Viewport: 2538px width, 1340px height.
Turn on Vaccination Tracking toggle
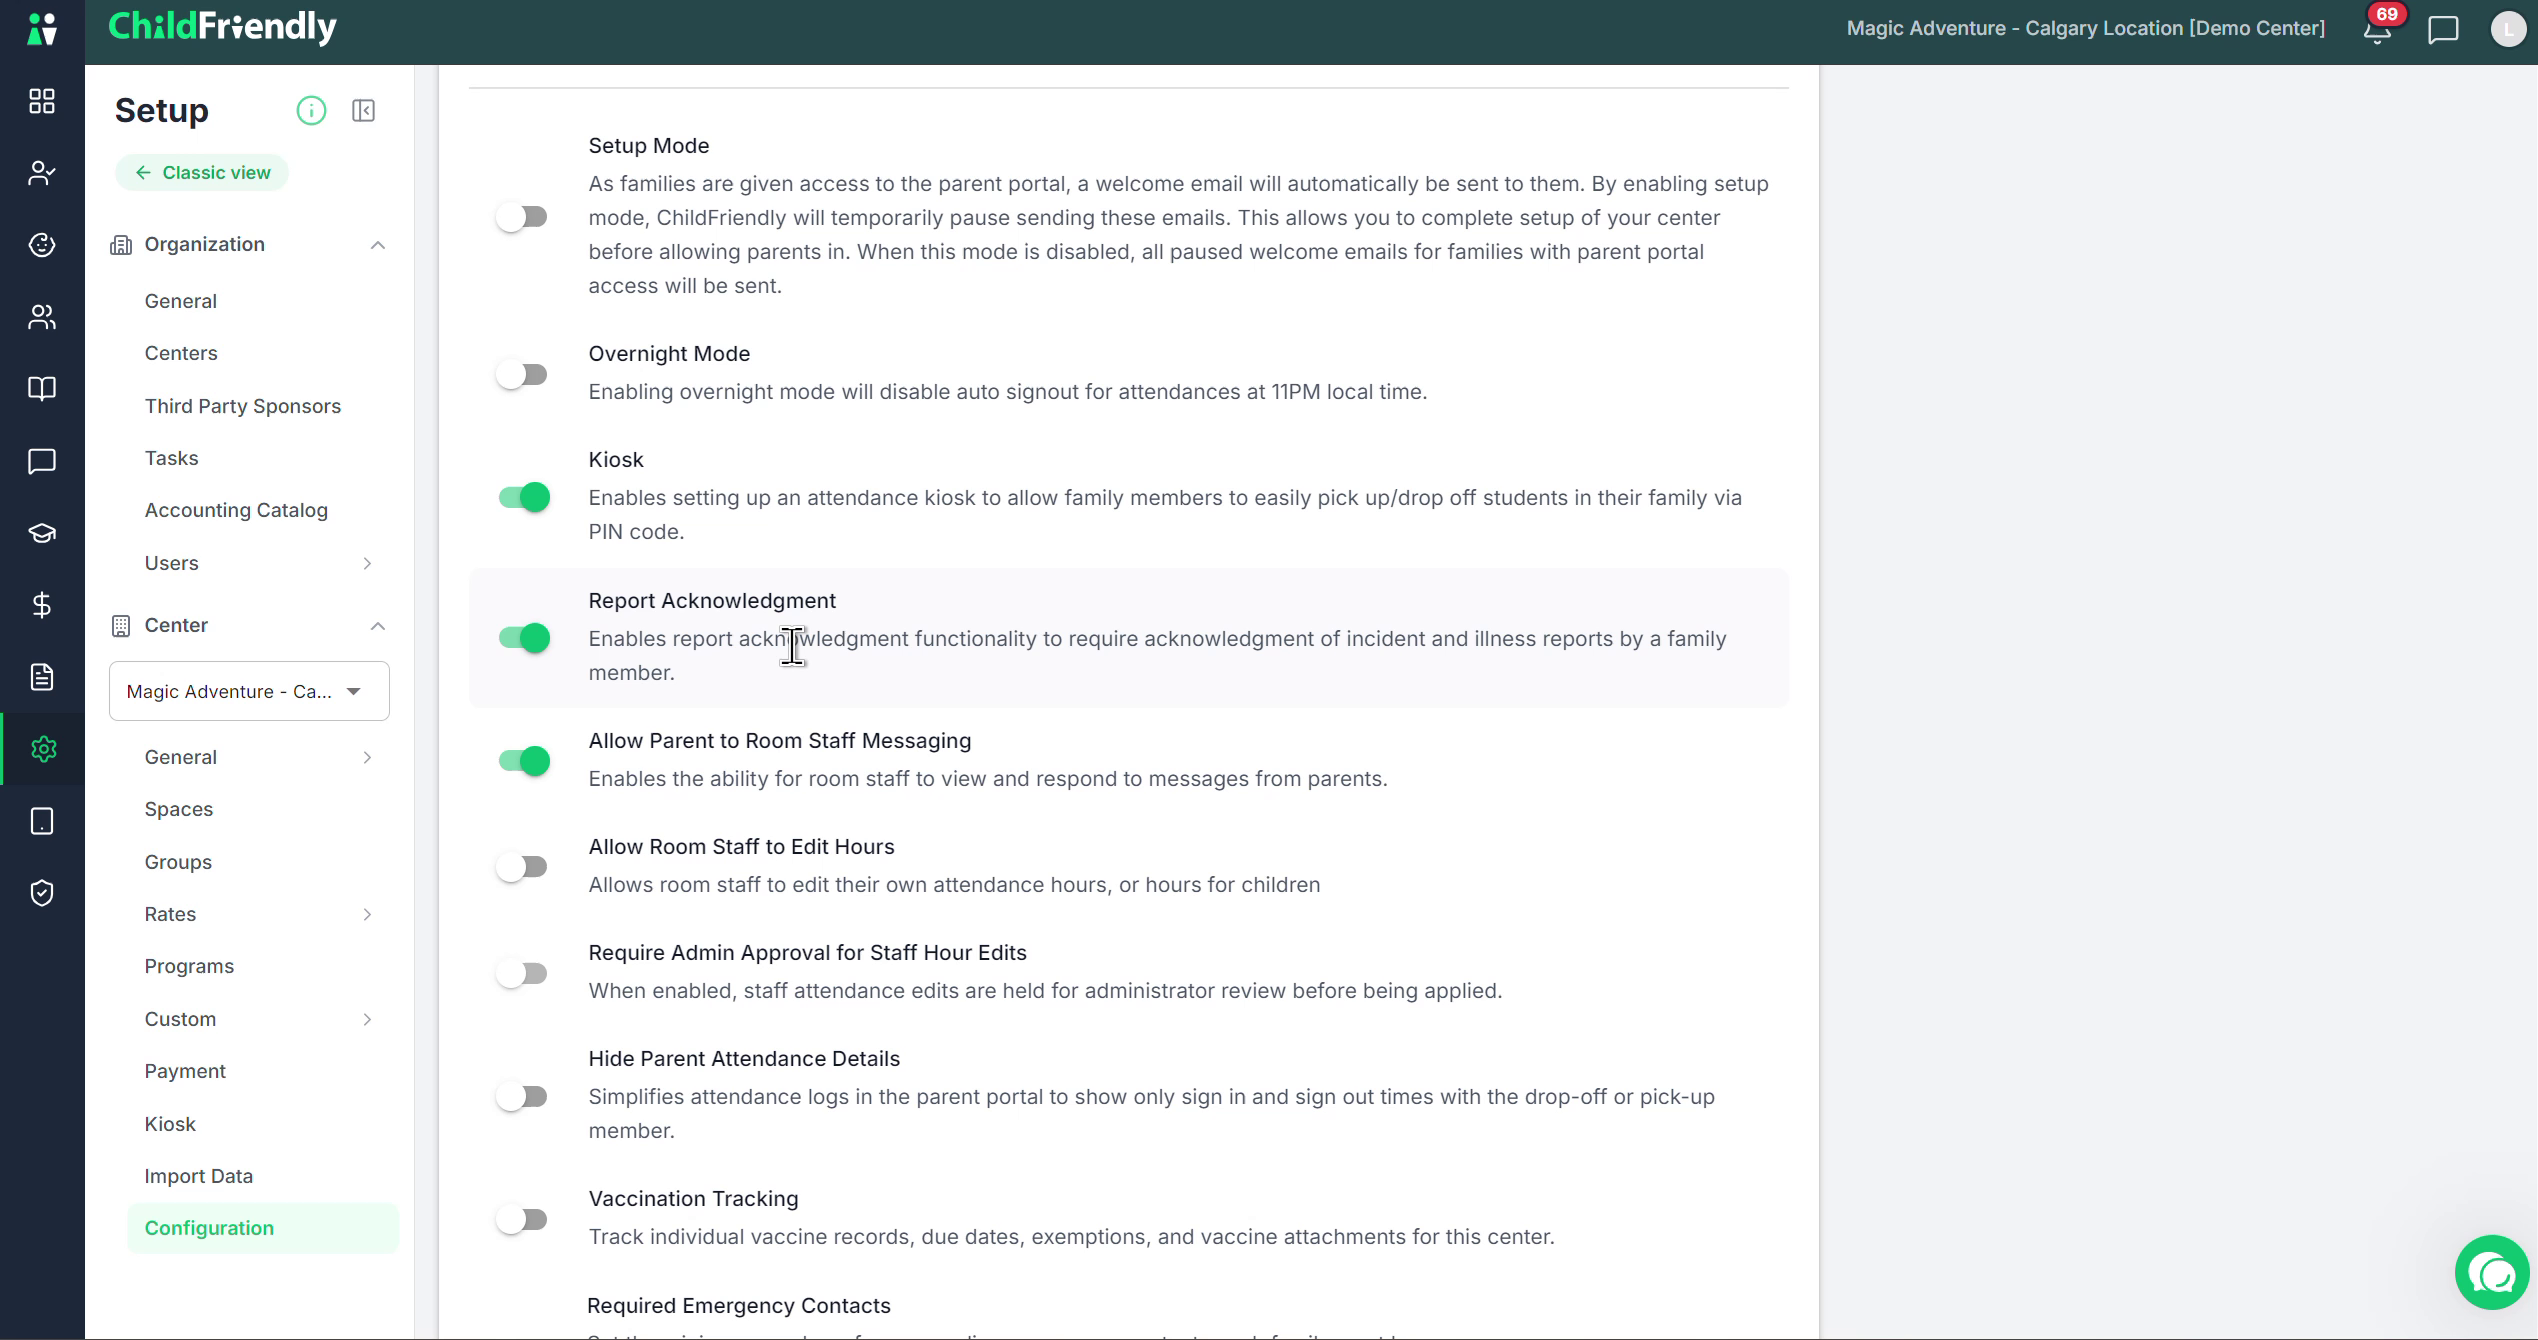coord(523,1220)
